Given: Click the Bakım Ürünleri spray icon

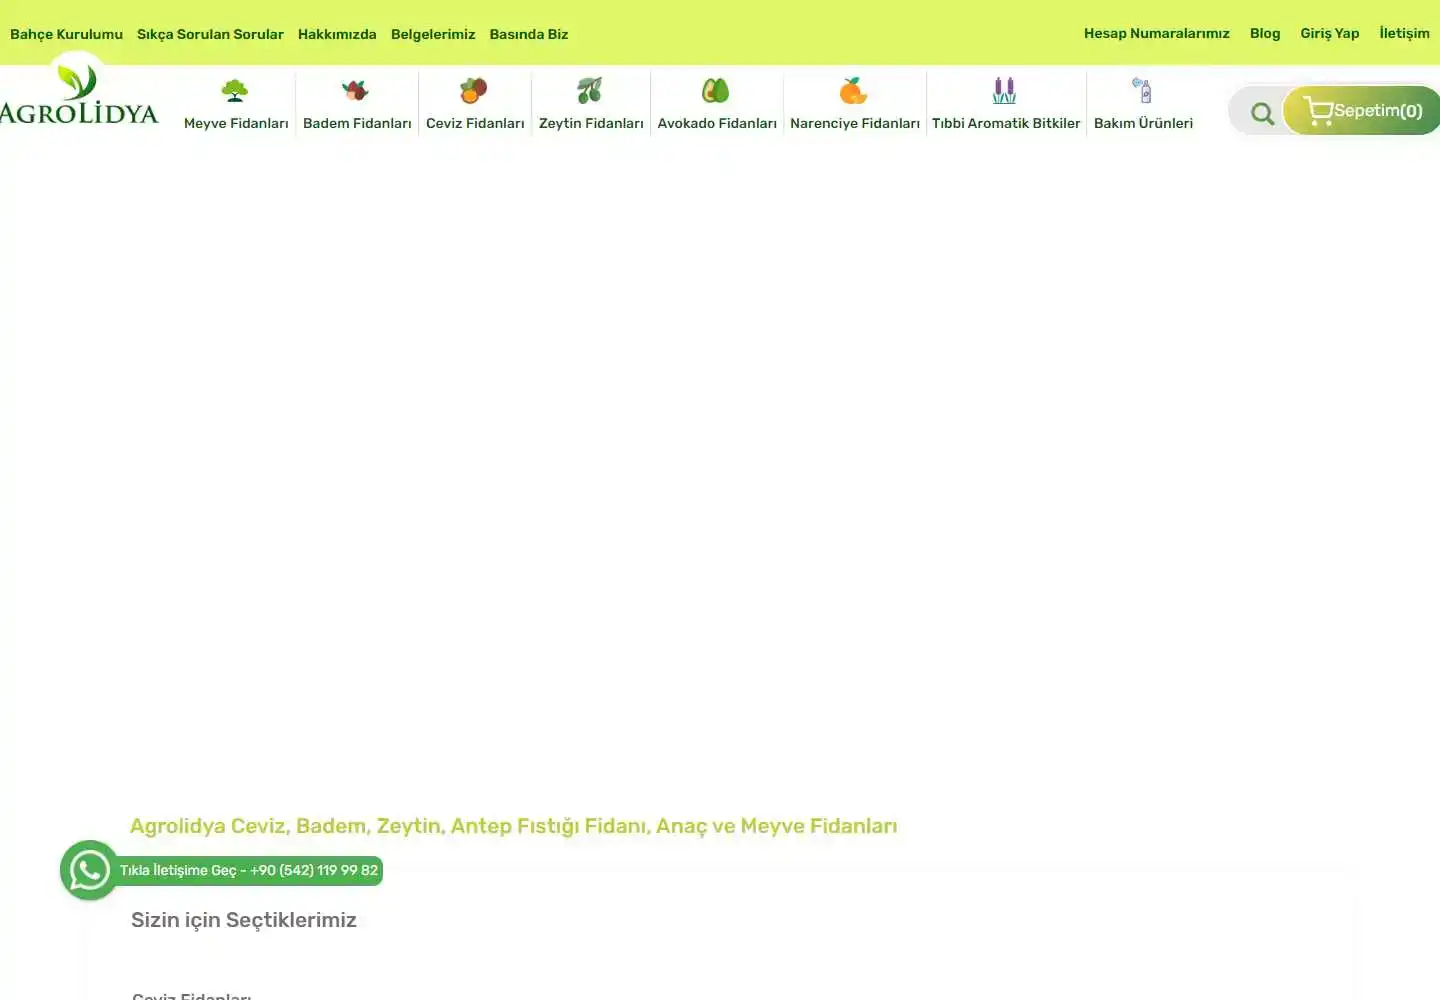Looking at the screenshot, I should [1142, 91].
